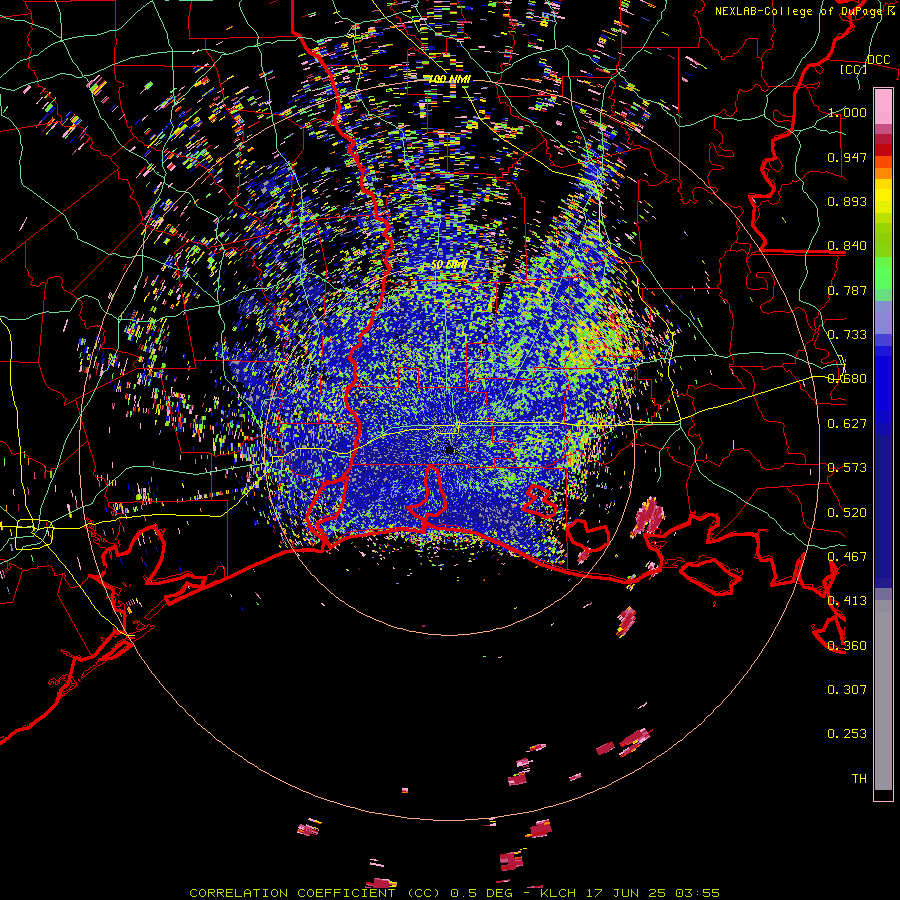900x900 pixels.
Task: Click the 0.733 scale value
Action: tap(847, 335)
